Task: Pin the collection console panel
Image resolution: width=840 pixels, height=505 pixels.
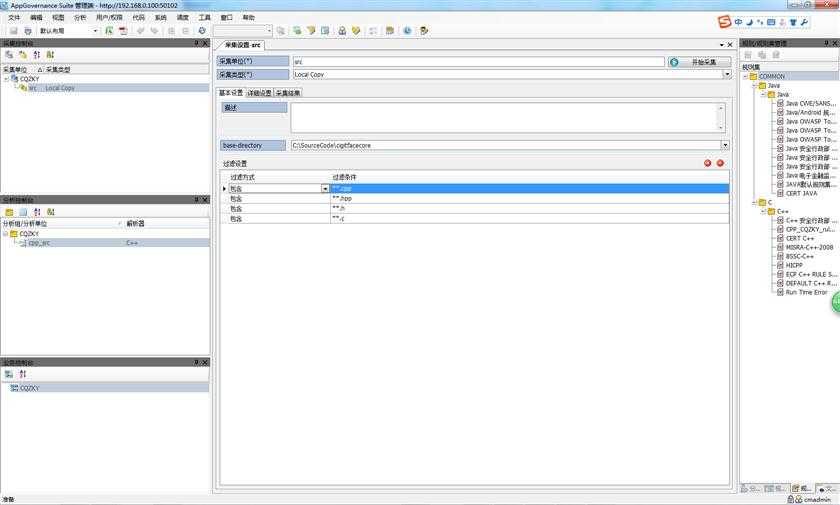Action: 197,43
